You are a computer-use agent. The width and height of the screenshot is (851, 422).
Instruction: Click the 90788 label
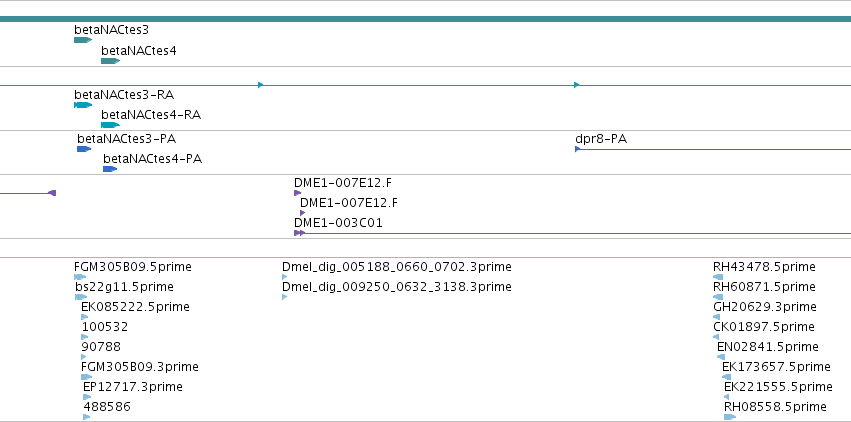(x=101, y=347)
